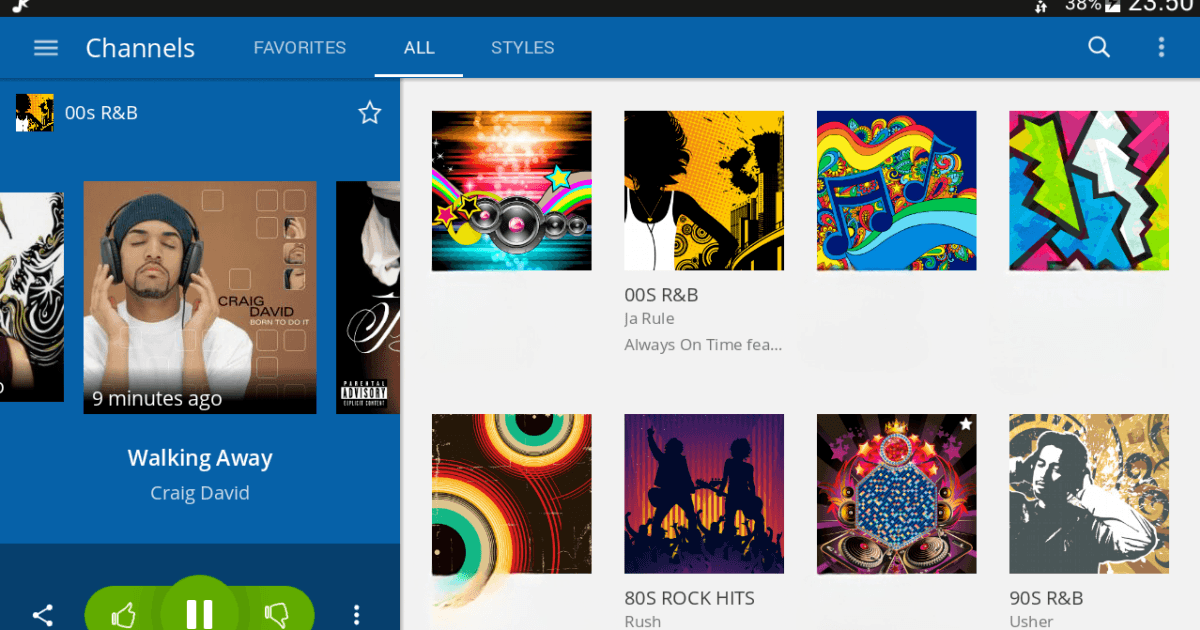Open the navigation drawer menu

46,47
